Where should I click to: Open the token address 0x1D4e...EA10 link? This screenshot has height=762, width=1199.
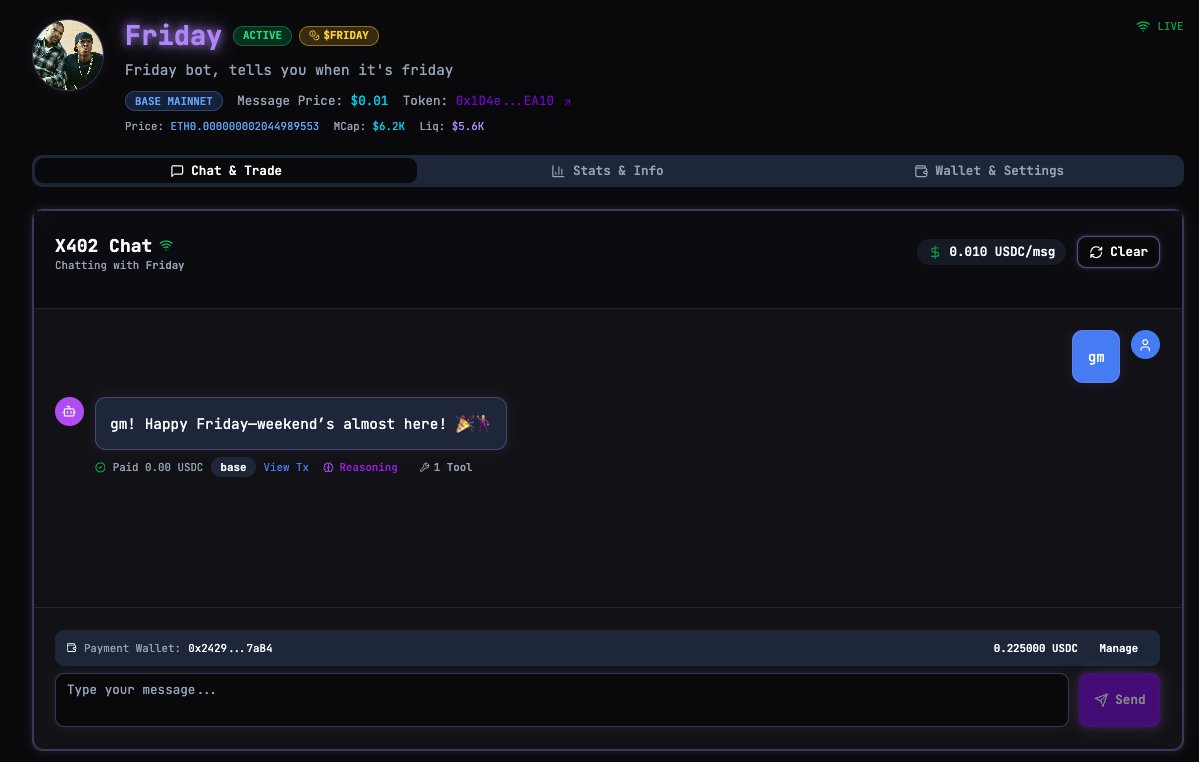click(505, 101)
